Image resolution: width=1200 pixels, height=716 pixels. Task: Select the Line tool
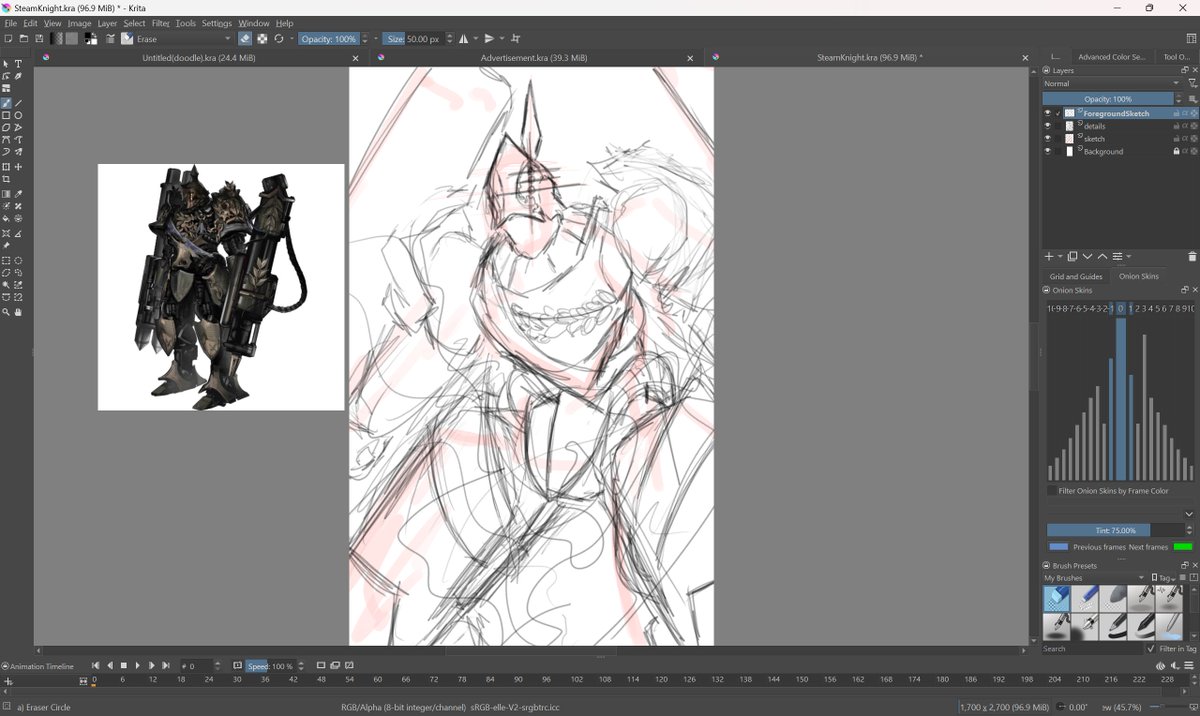[x=18, y=103]
